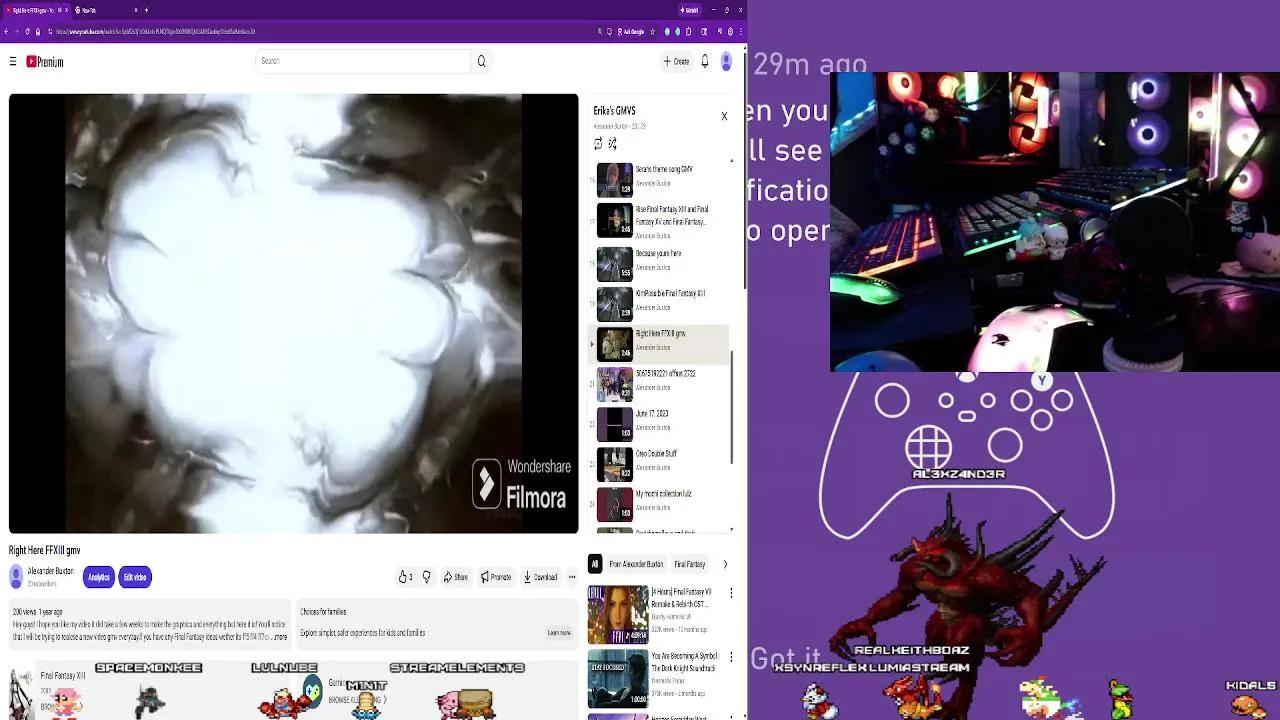
Task: Click the Promote megaphone icon
Action: pos(495,577)
